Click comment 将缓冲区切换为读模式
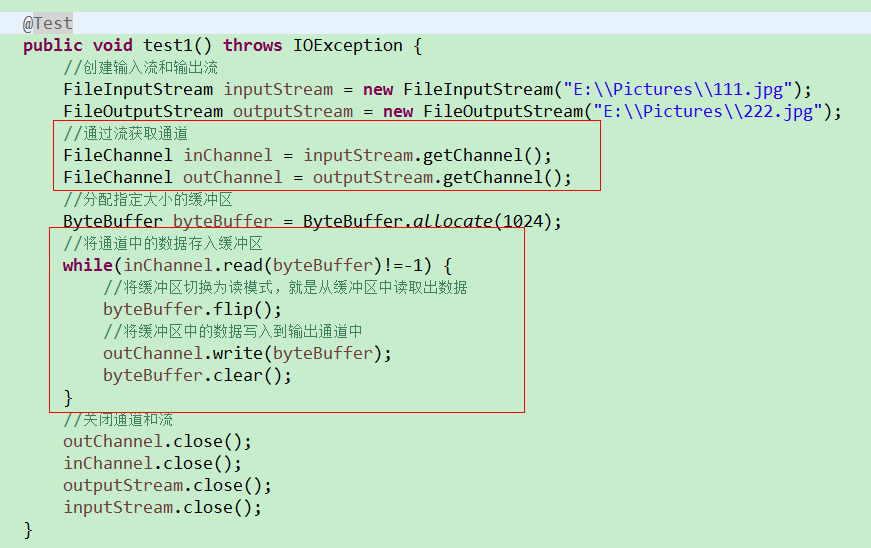 tap(285, 287)
